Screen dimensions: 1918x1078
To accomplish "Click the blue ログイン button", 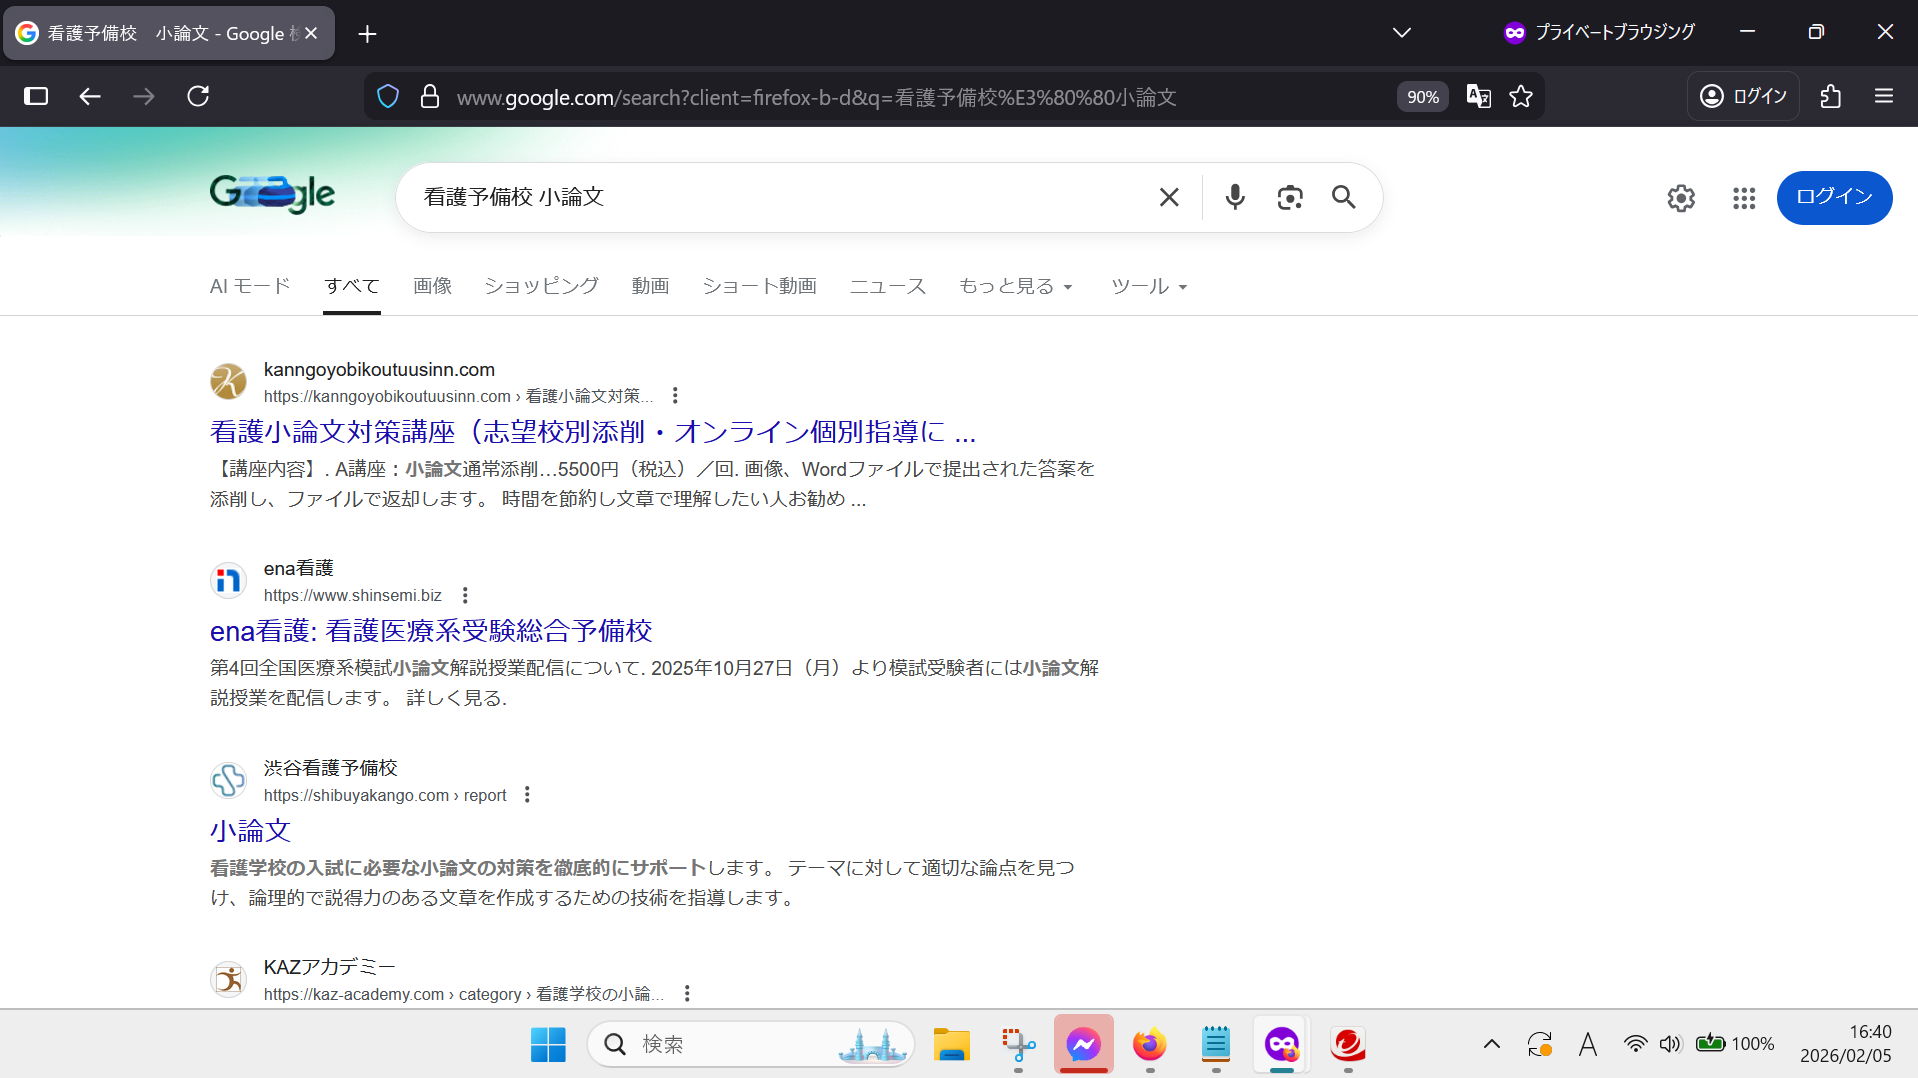I will coord(1833,197).
